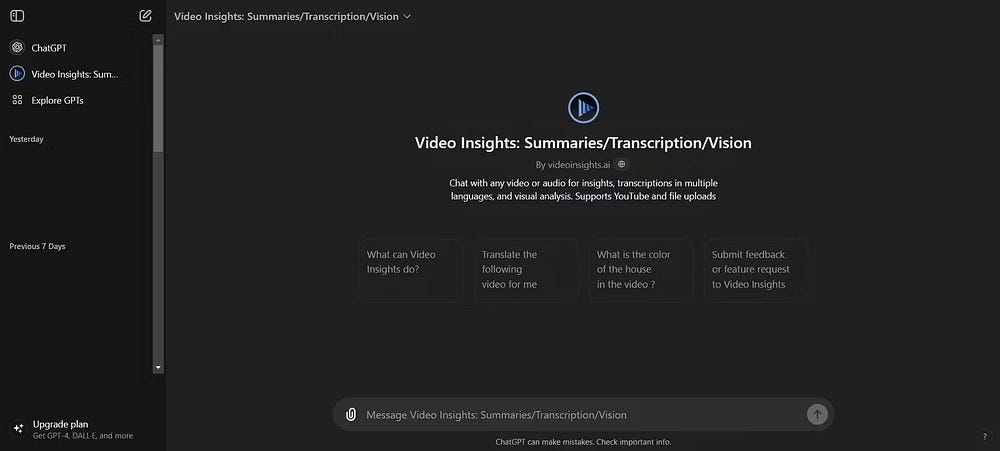Choose 'Submit feedback or feature request' prompt
The height and width of the screenshot is (451, 1000).
tap(756, 270)
